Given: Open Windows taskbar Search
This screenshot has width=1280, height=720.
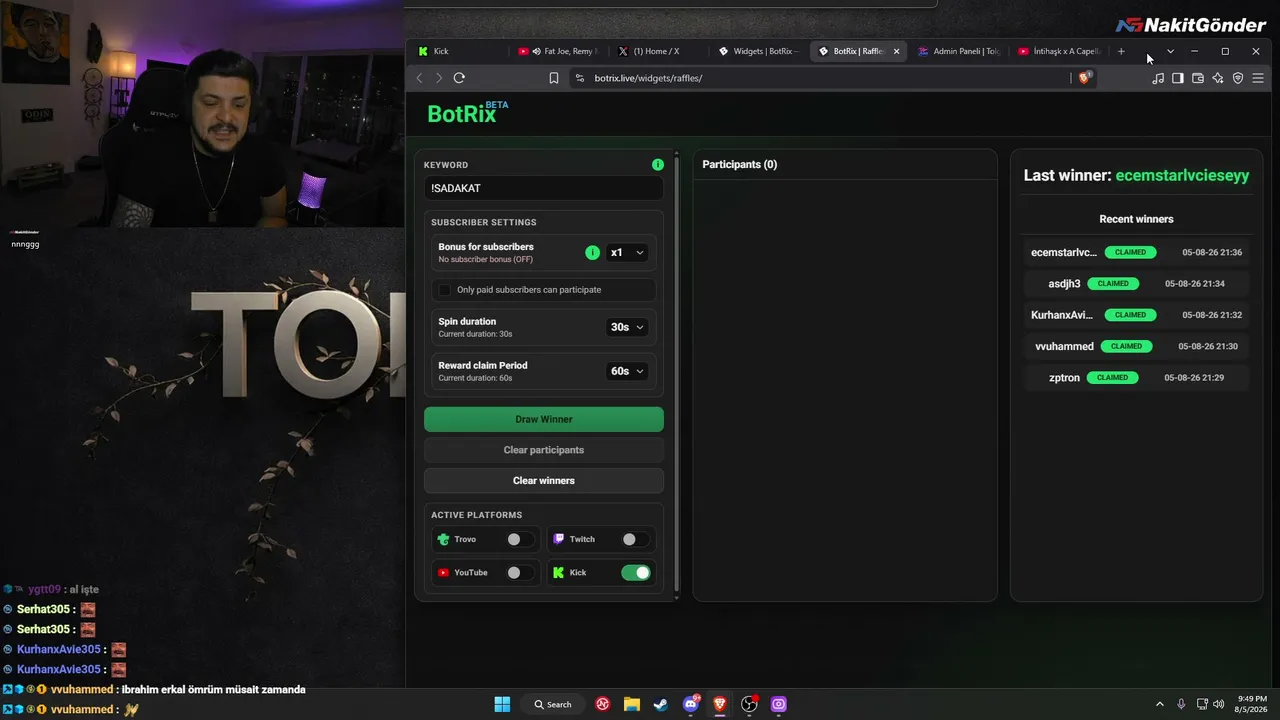Looking at the screenshot, I should point(553,704).
